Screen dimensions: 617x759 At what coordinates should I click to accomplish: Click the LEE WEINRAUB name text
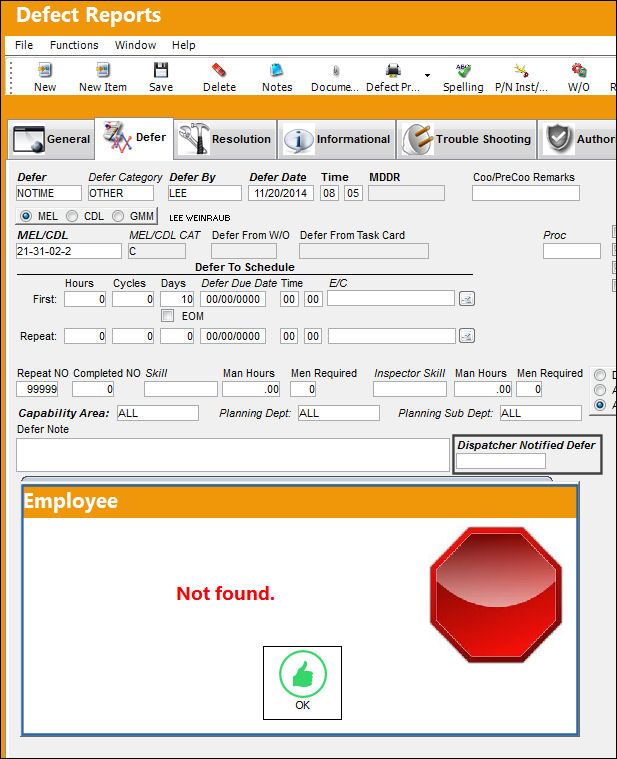click(x=200, y=218)
